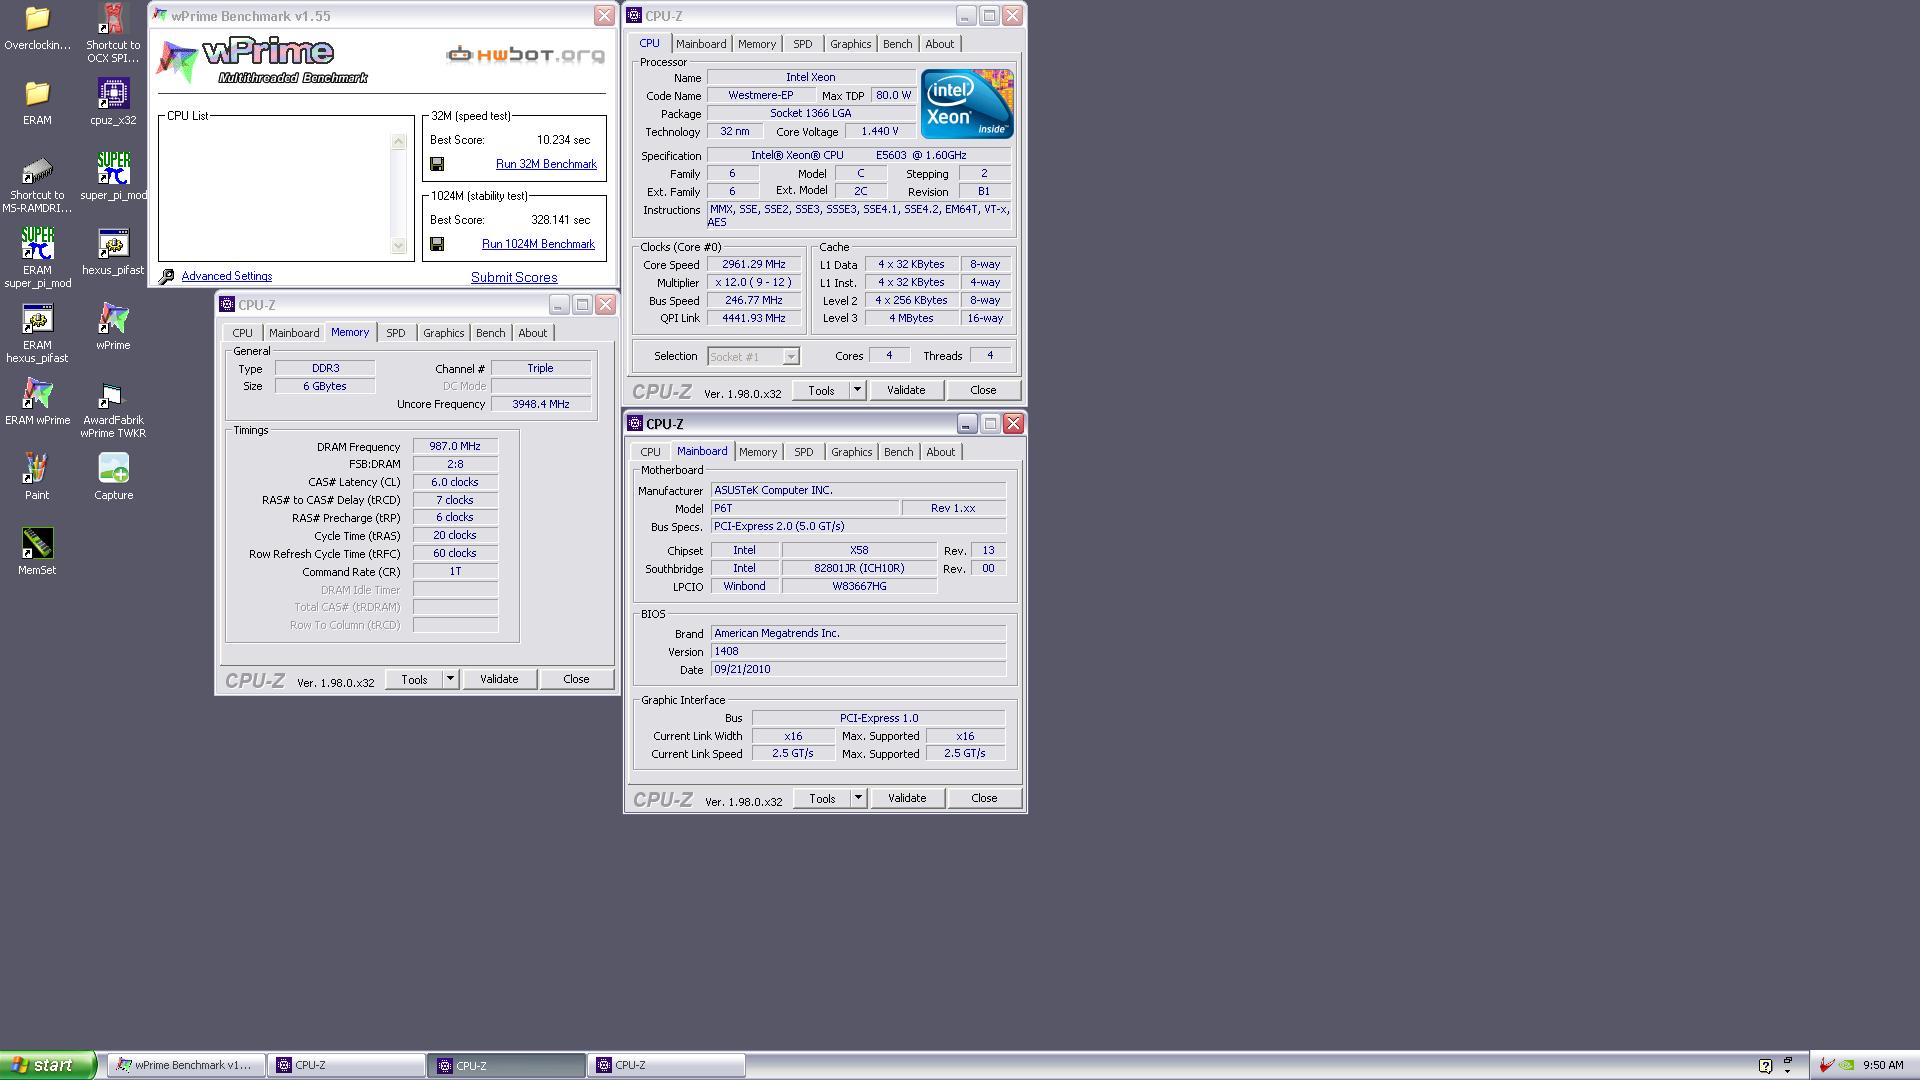Click save icon beside 32M benchmark

click(437, 164)
